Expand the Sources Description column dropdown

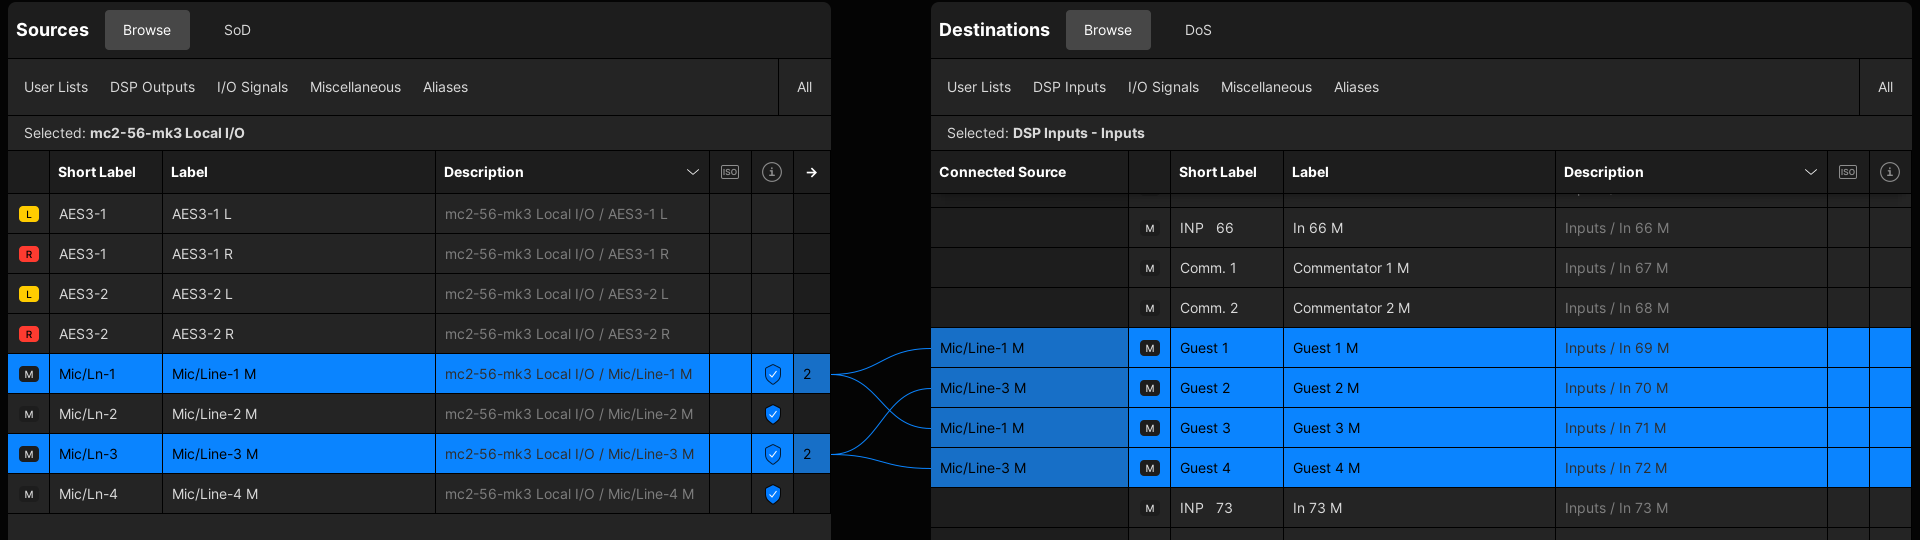click(x=692, y=172)
